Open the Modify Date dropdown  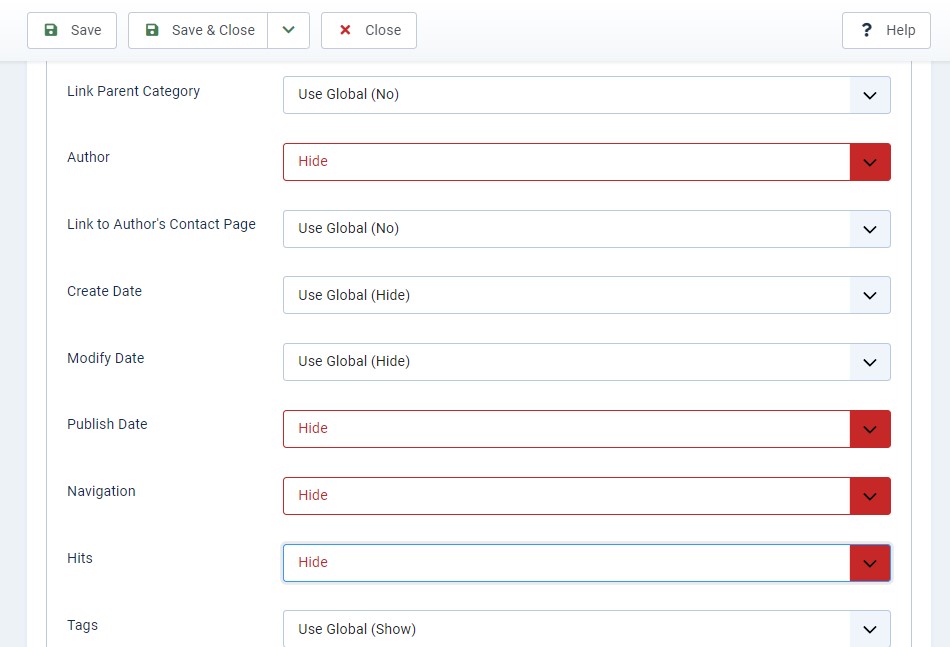tap(586, 362)
